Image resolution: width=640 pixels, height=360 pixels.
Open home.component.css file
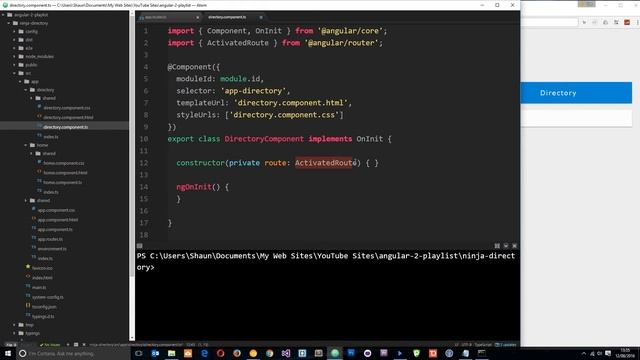(x=64, y=163)
